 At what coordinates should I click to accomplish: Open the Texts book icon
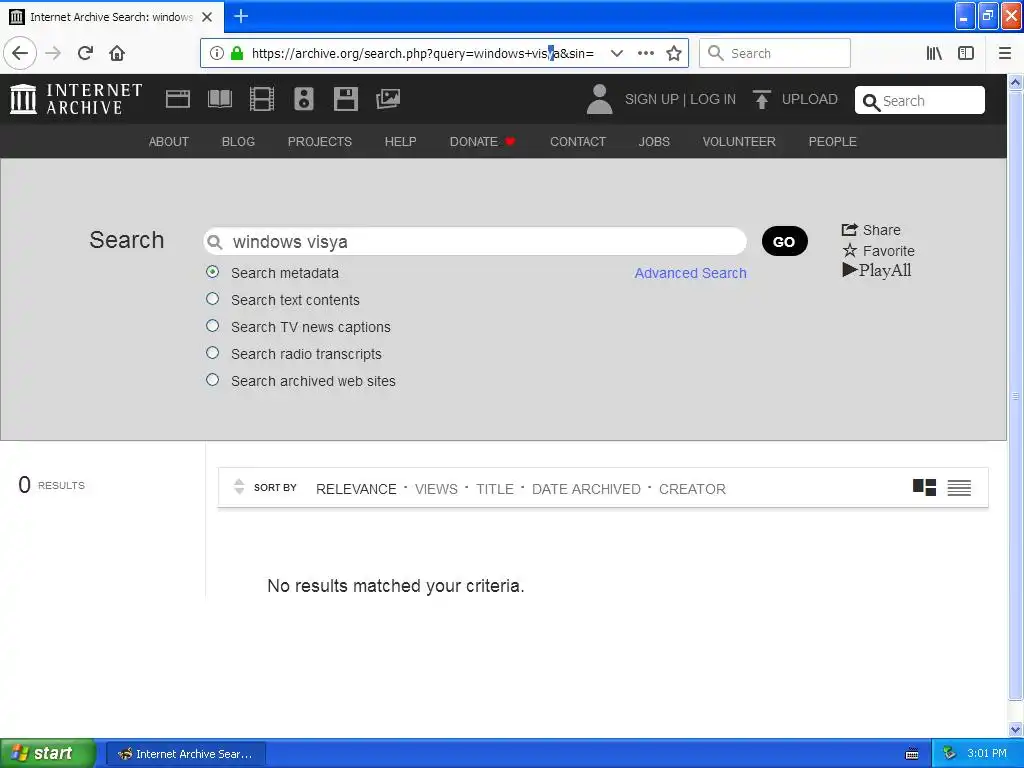tap(219, 99)
